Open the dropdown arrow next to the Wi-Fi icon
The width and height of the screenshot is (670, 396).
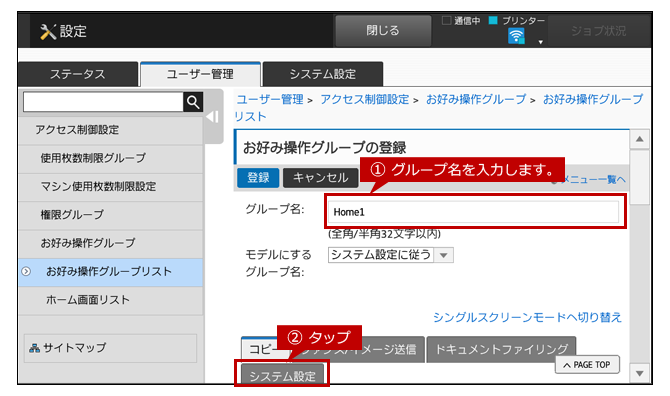coord(541,42)
